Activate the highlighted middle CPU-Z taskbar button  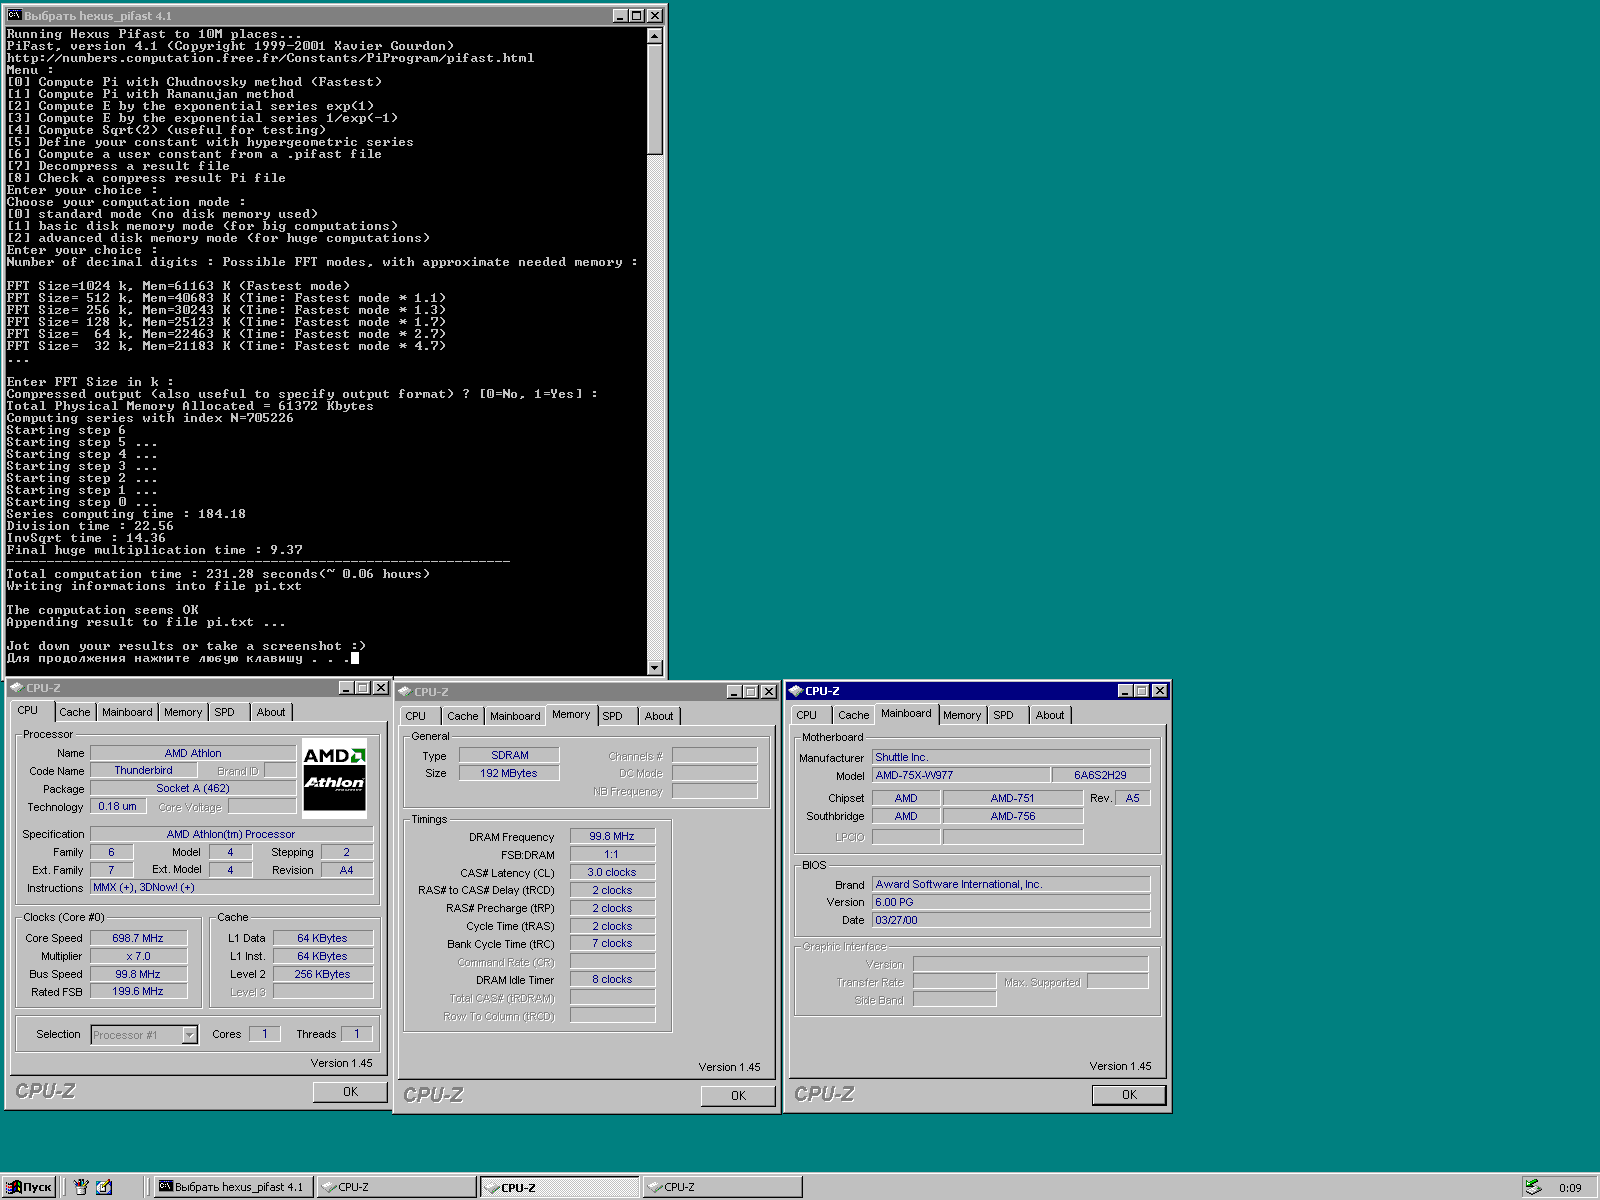pyautogui.click(x=560, y=1187)
